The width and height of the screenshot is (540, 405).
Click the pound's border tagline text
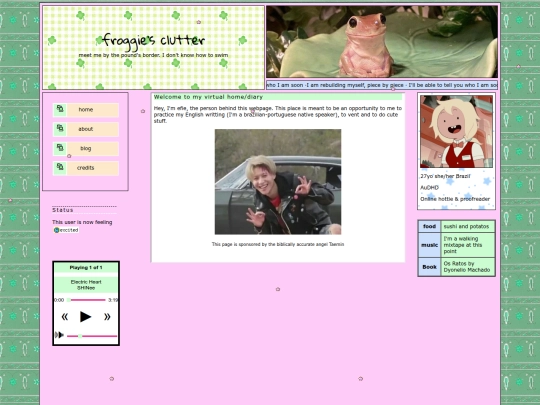tap(153, 55)
